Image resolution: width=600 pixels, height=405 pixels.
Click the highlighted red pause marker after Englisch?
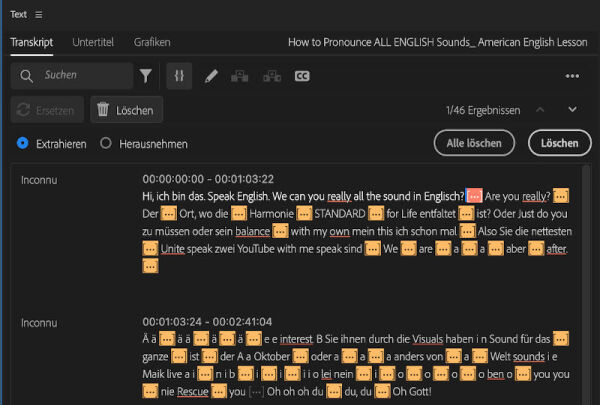click(x=474, y=196)
